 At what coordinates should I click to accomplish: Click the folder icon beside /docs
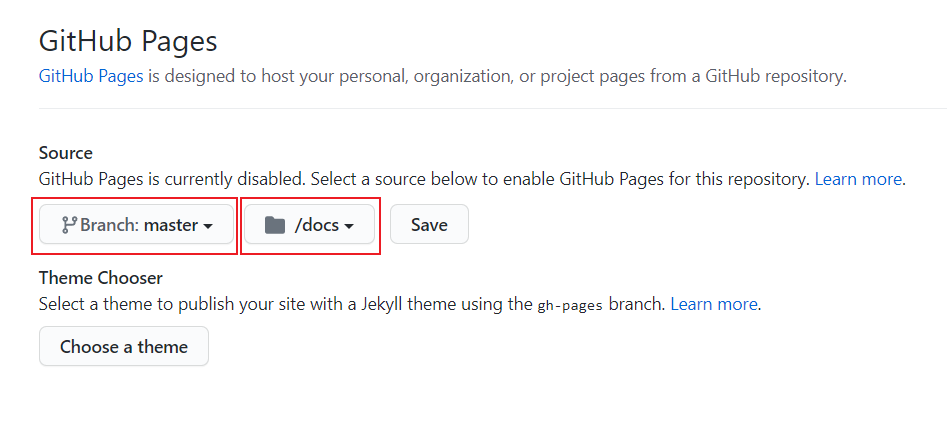pyautogui.click(x=275, y=225)
